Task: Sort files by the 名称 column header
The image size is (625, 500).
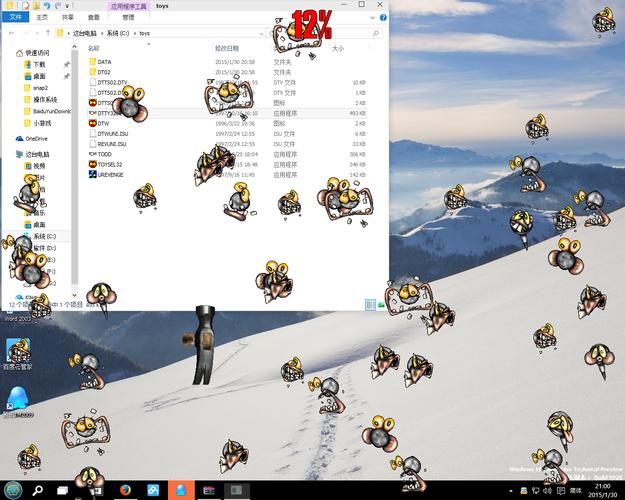Action: coord(94,47)
